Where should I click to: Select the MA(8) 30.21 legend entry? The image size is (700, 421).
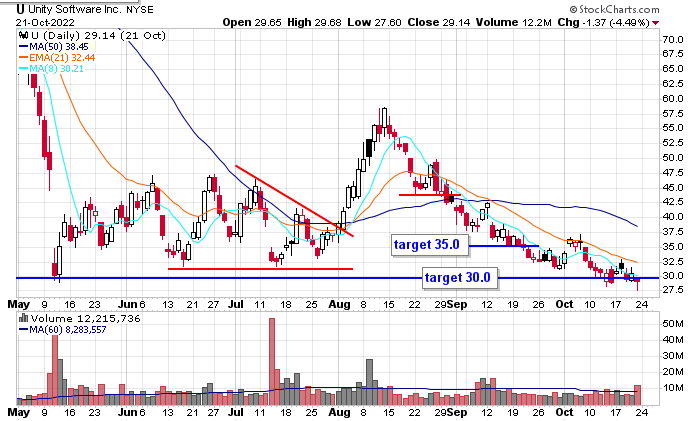pyautogui.click(x=51, y=69)
